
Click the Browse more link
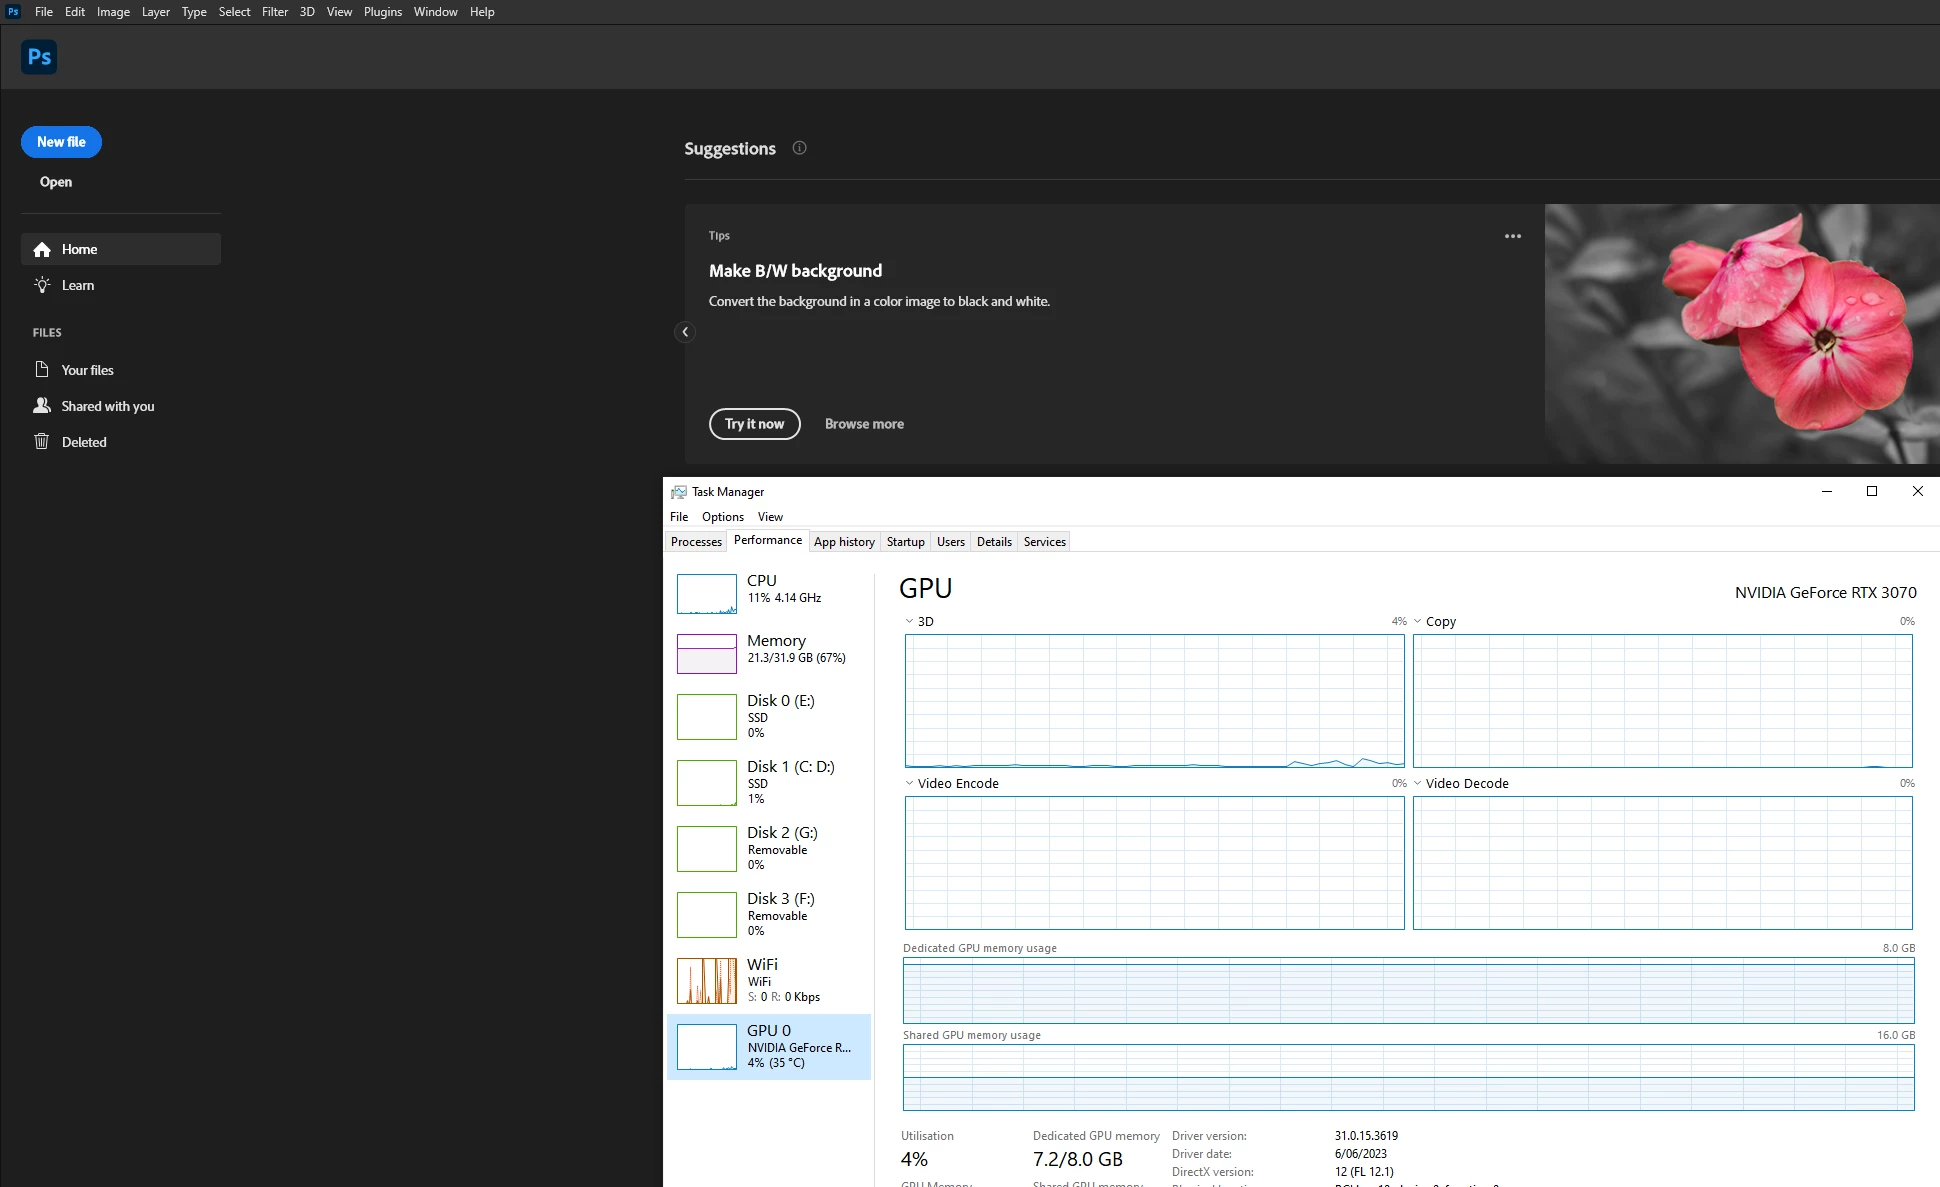pyautogui.click(x=864, y=424)
